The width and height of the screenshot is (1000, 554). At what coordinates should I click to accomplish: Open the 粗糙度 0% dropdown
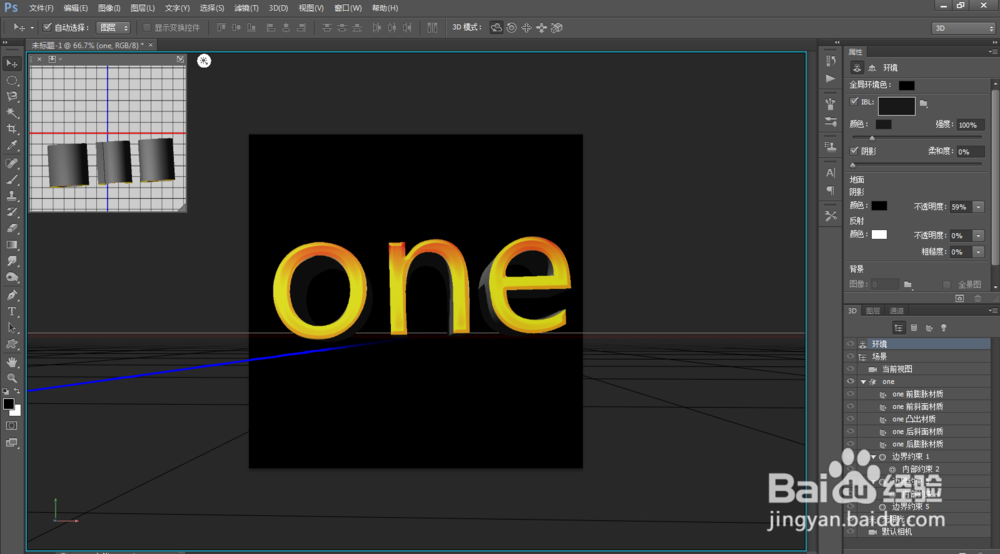tap(978, 252)
